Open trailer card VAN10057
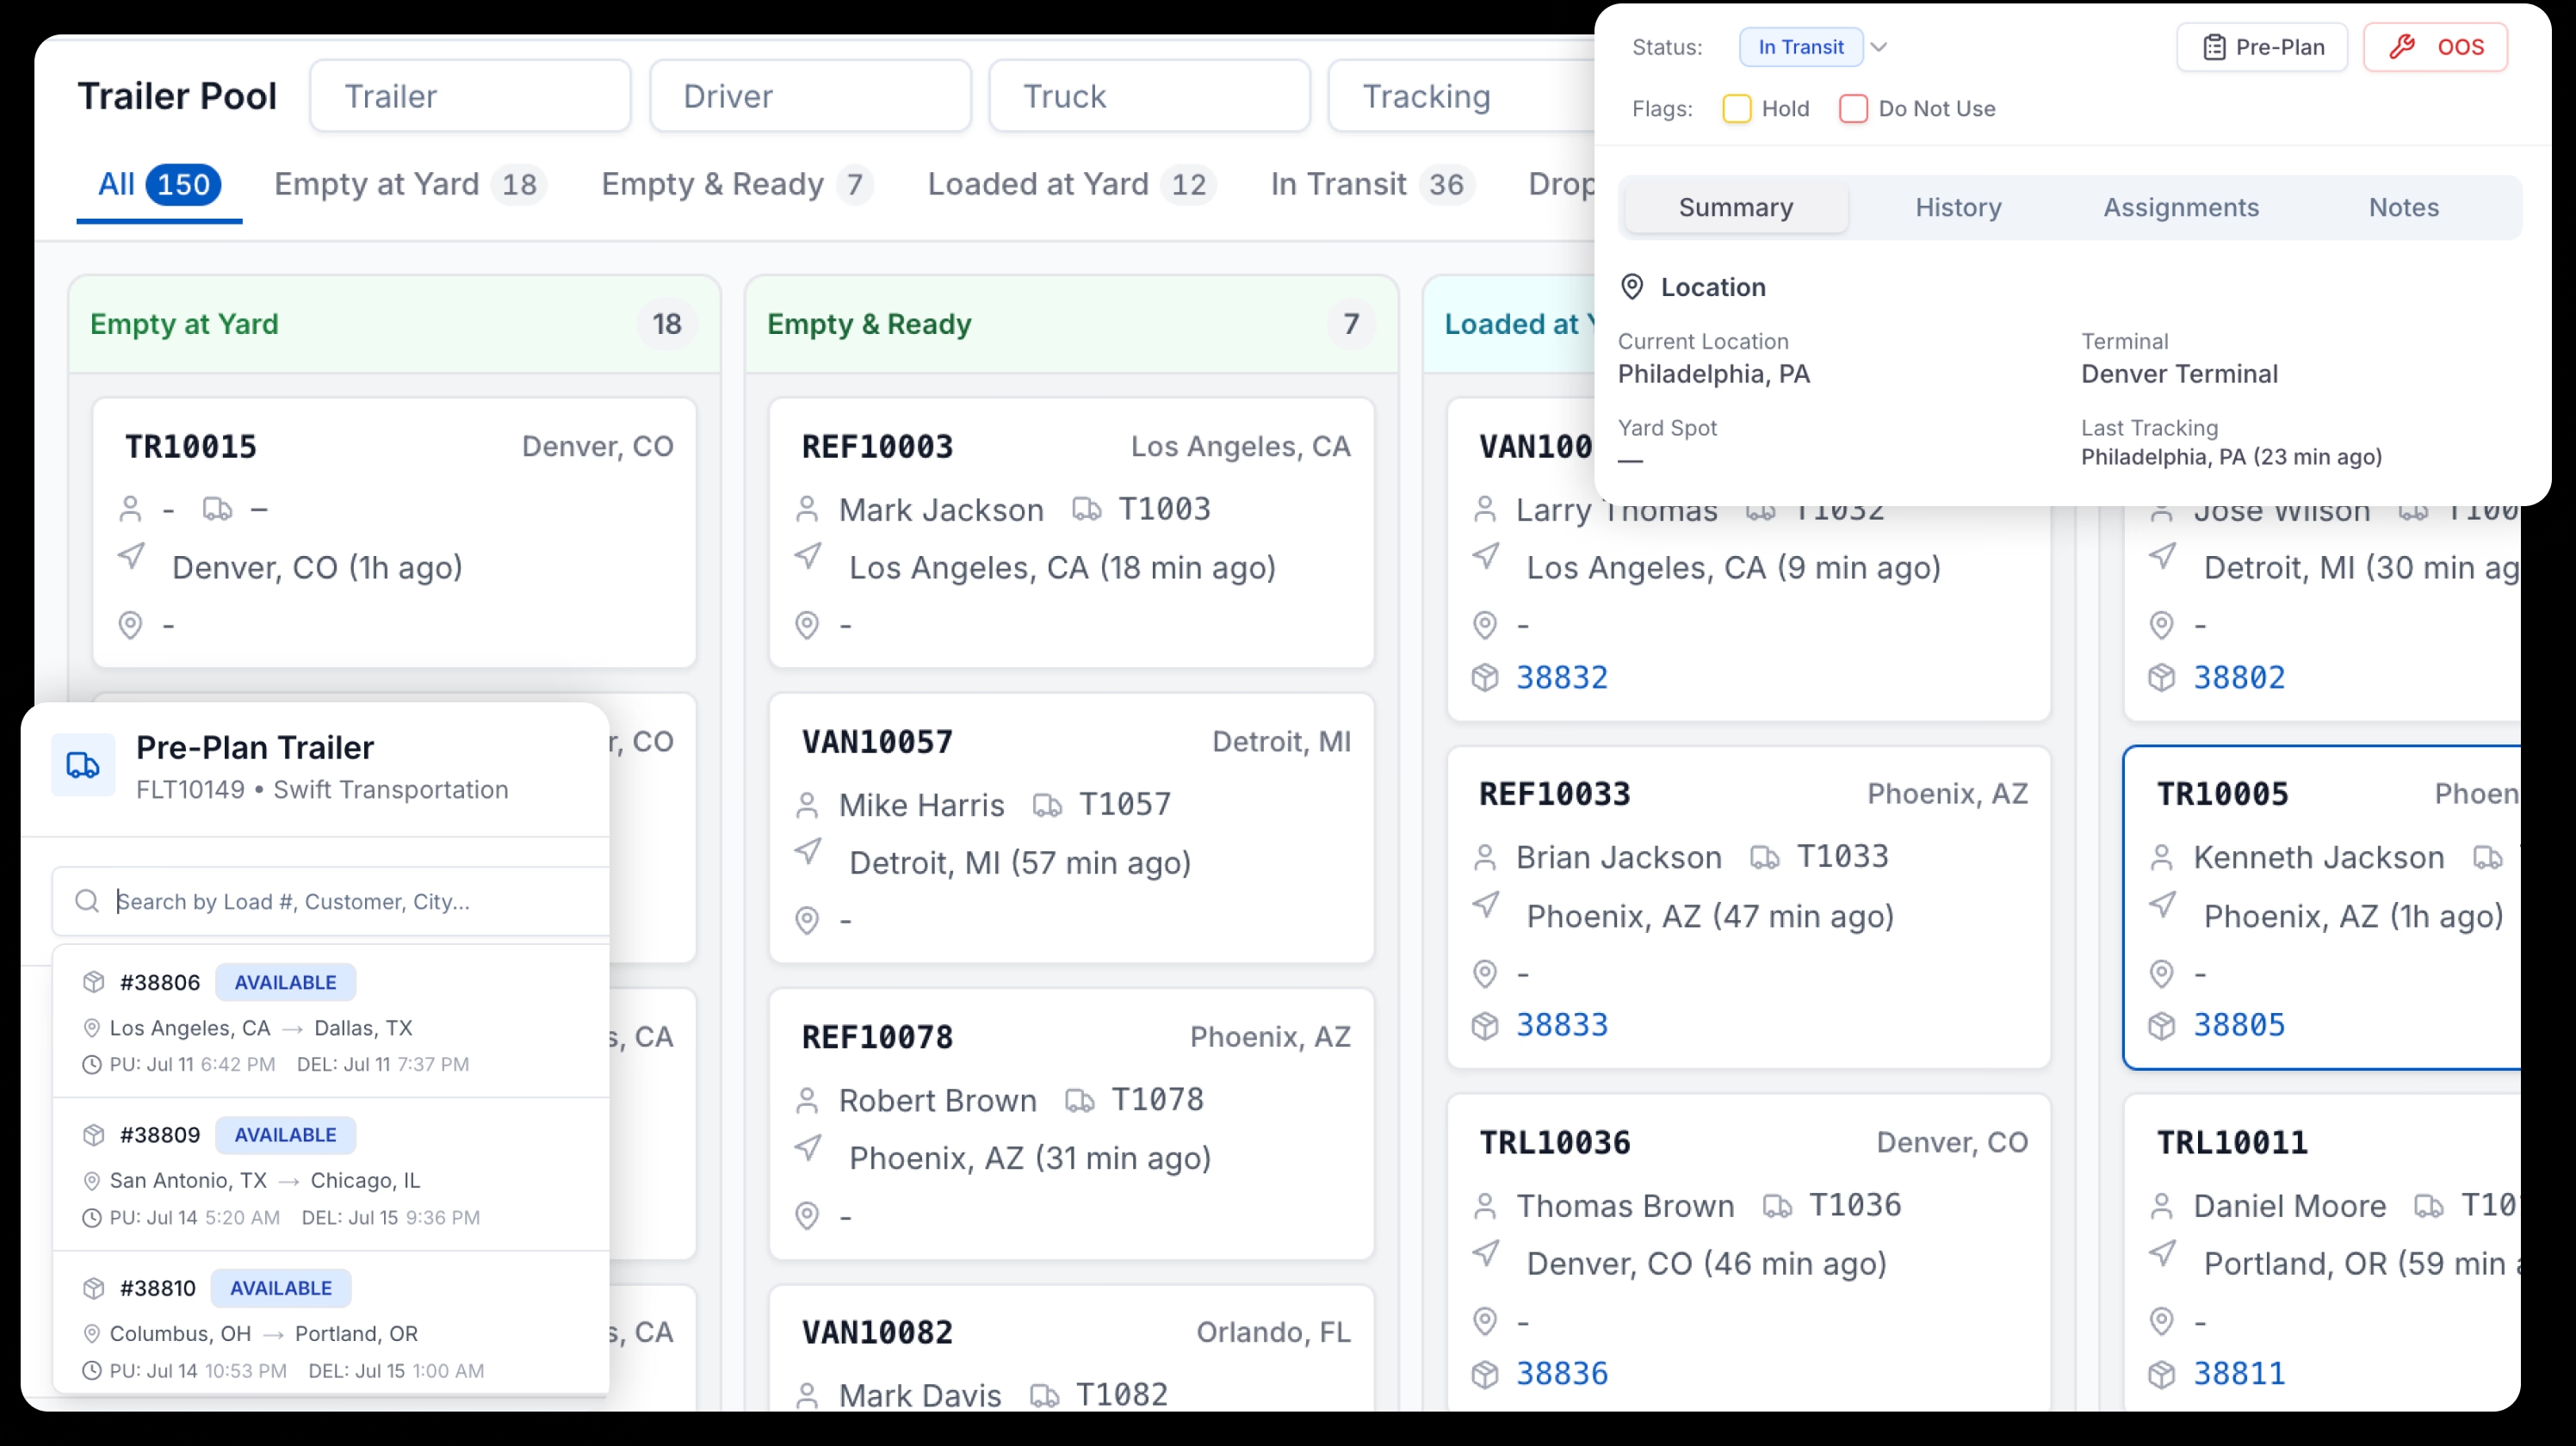Screen dimensions: 2576x1446 (1071, 827)
